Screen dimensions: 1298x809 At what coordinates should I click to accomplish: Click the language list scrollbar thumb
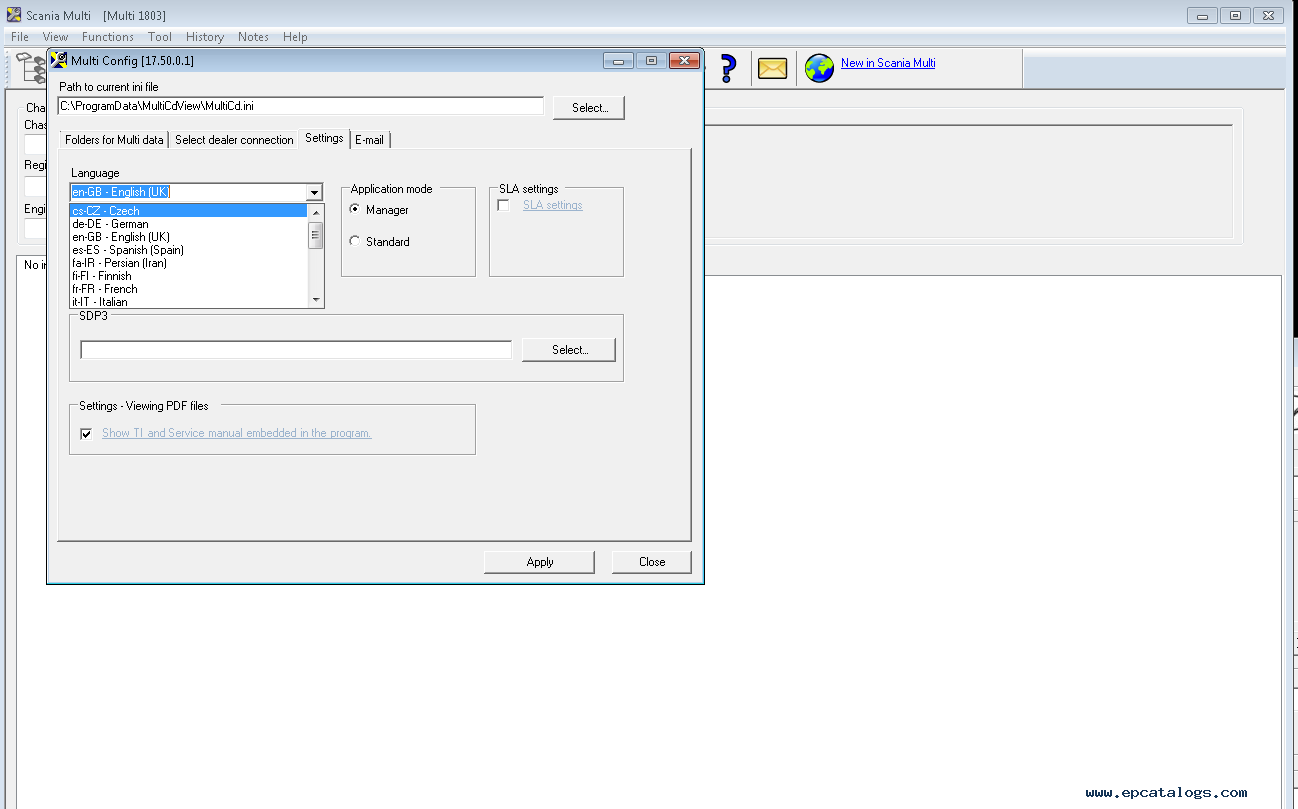316,236
